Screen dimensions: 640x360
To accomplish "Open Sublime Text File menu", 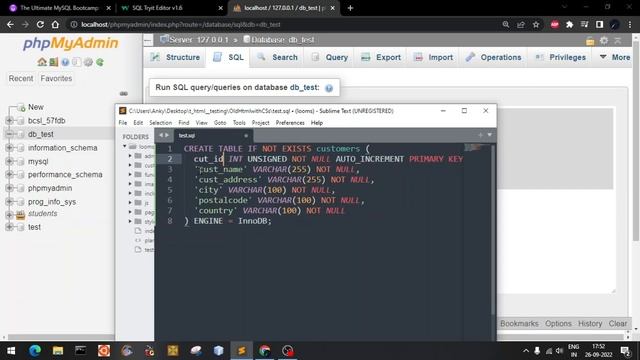I will click(123, 123).
